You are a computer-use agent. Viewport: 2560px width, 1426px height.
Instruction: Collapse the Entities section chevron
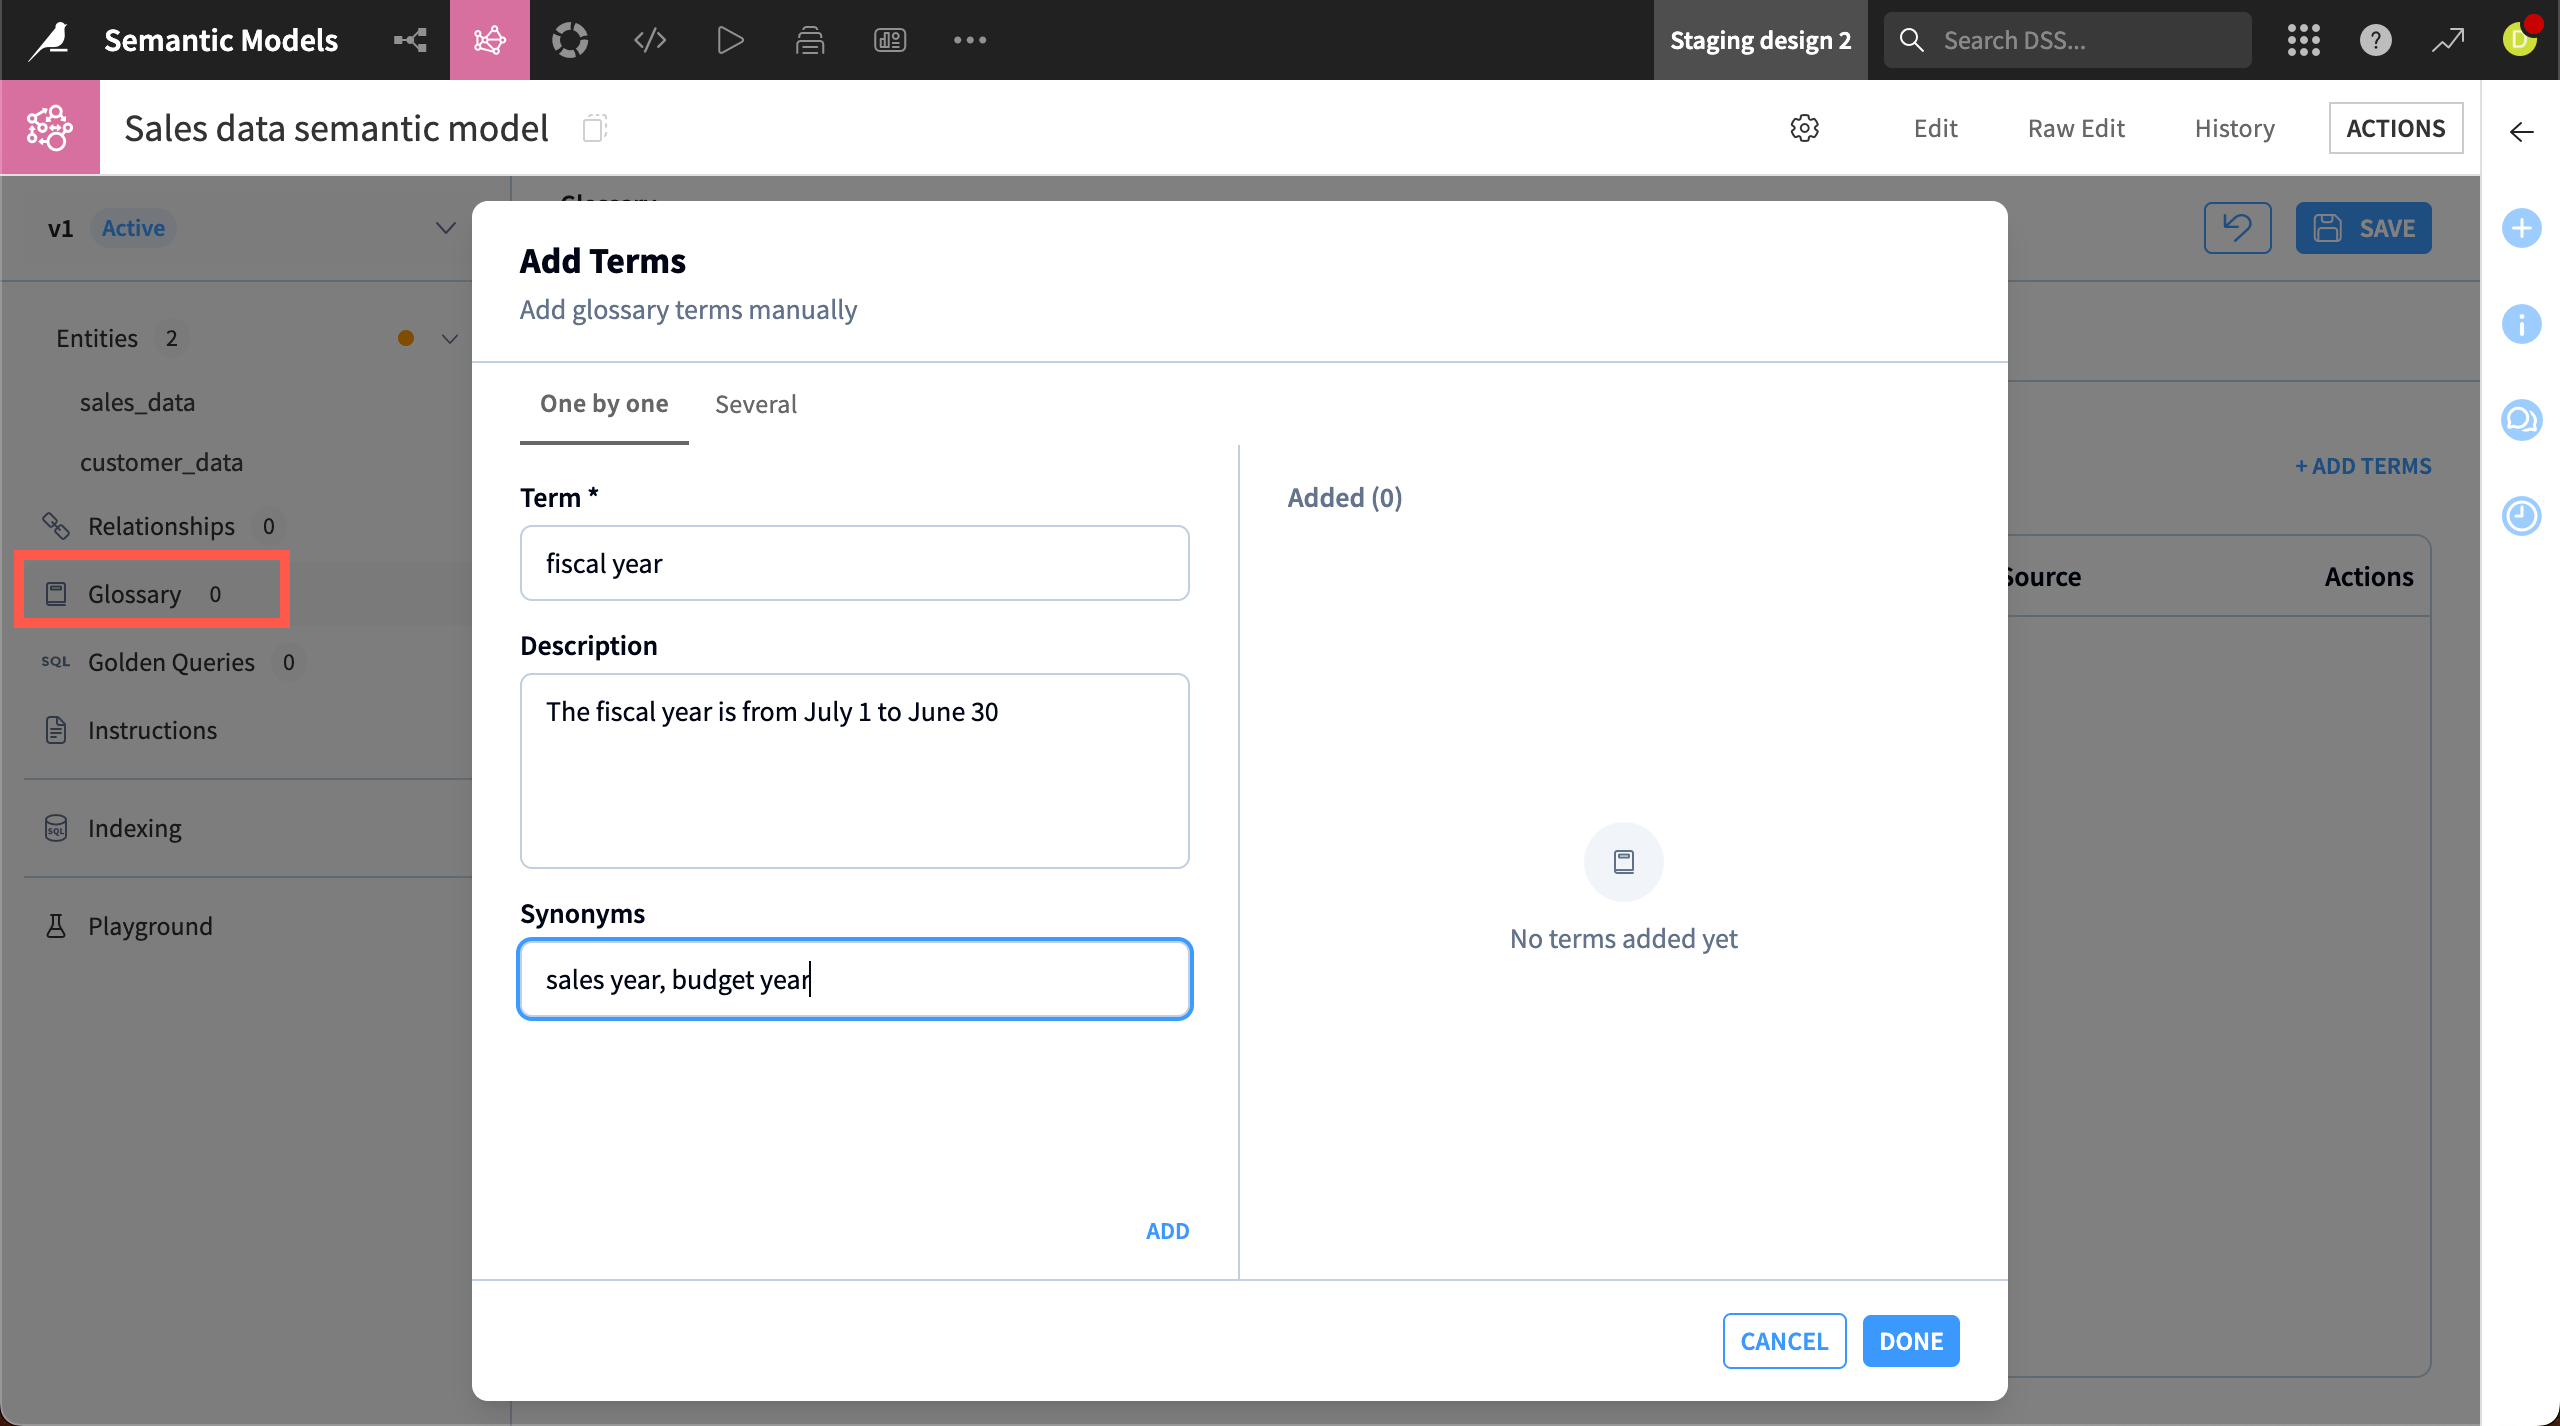[x=450, y=338]
